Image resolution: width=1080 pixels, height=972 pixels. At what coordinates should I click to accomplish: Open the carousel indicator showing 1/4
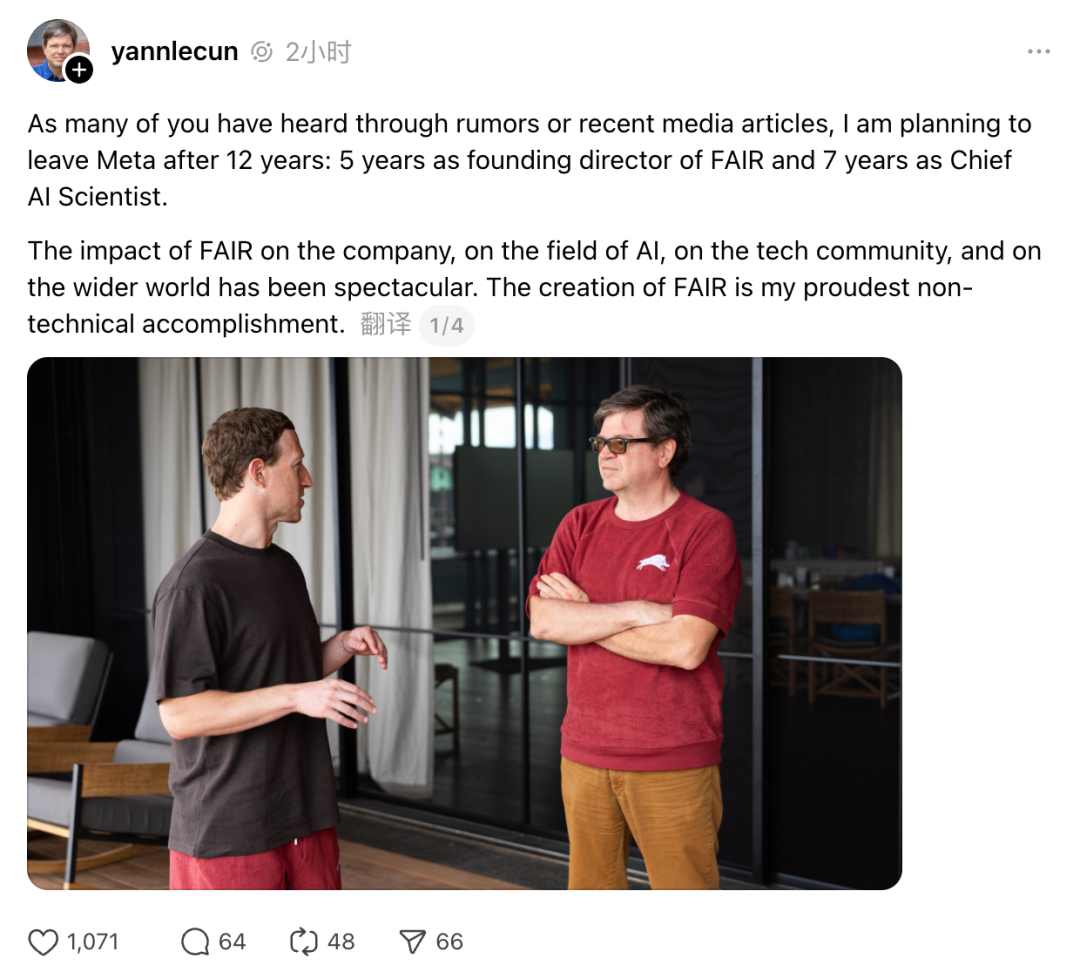pos(448,324)
